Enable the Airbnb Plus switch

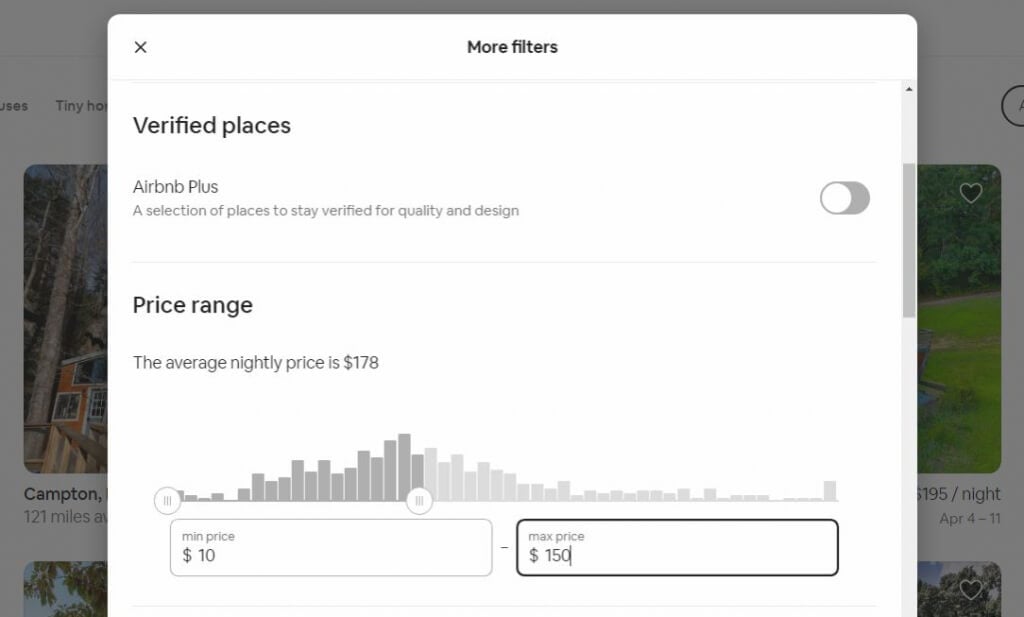(x=844, y=198)
